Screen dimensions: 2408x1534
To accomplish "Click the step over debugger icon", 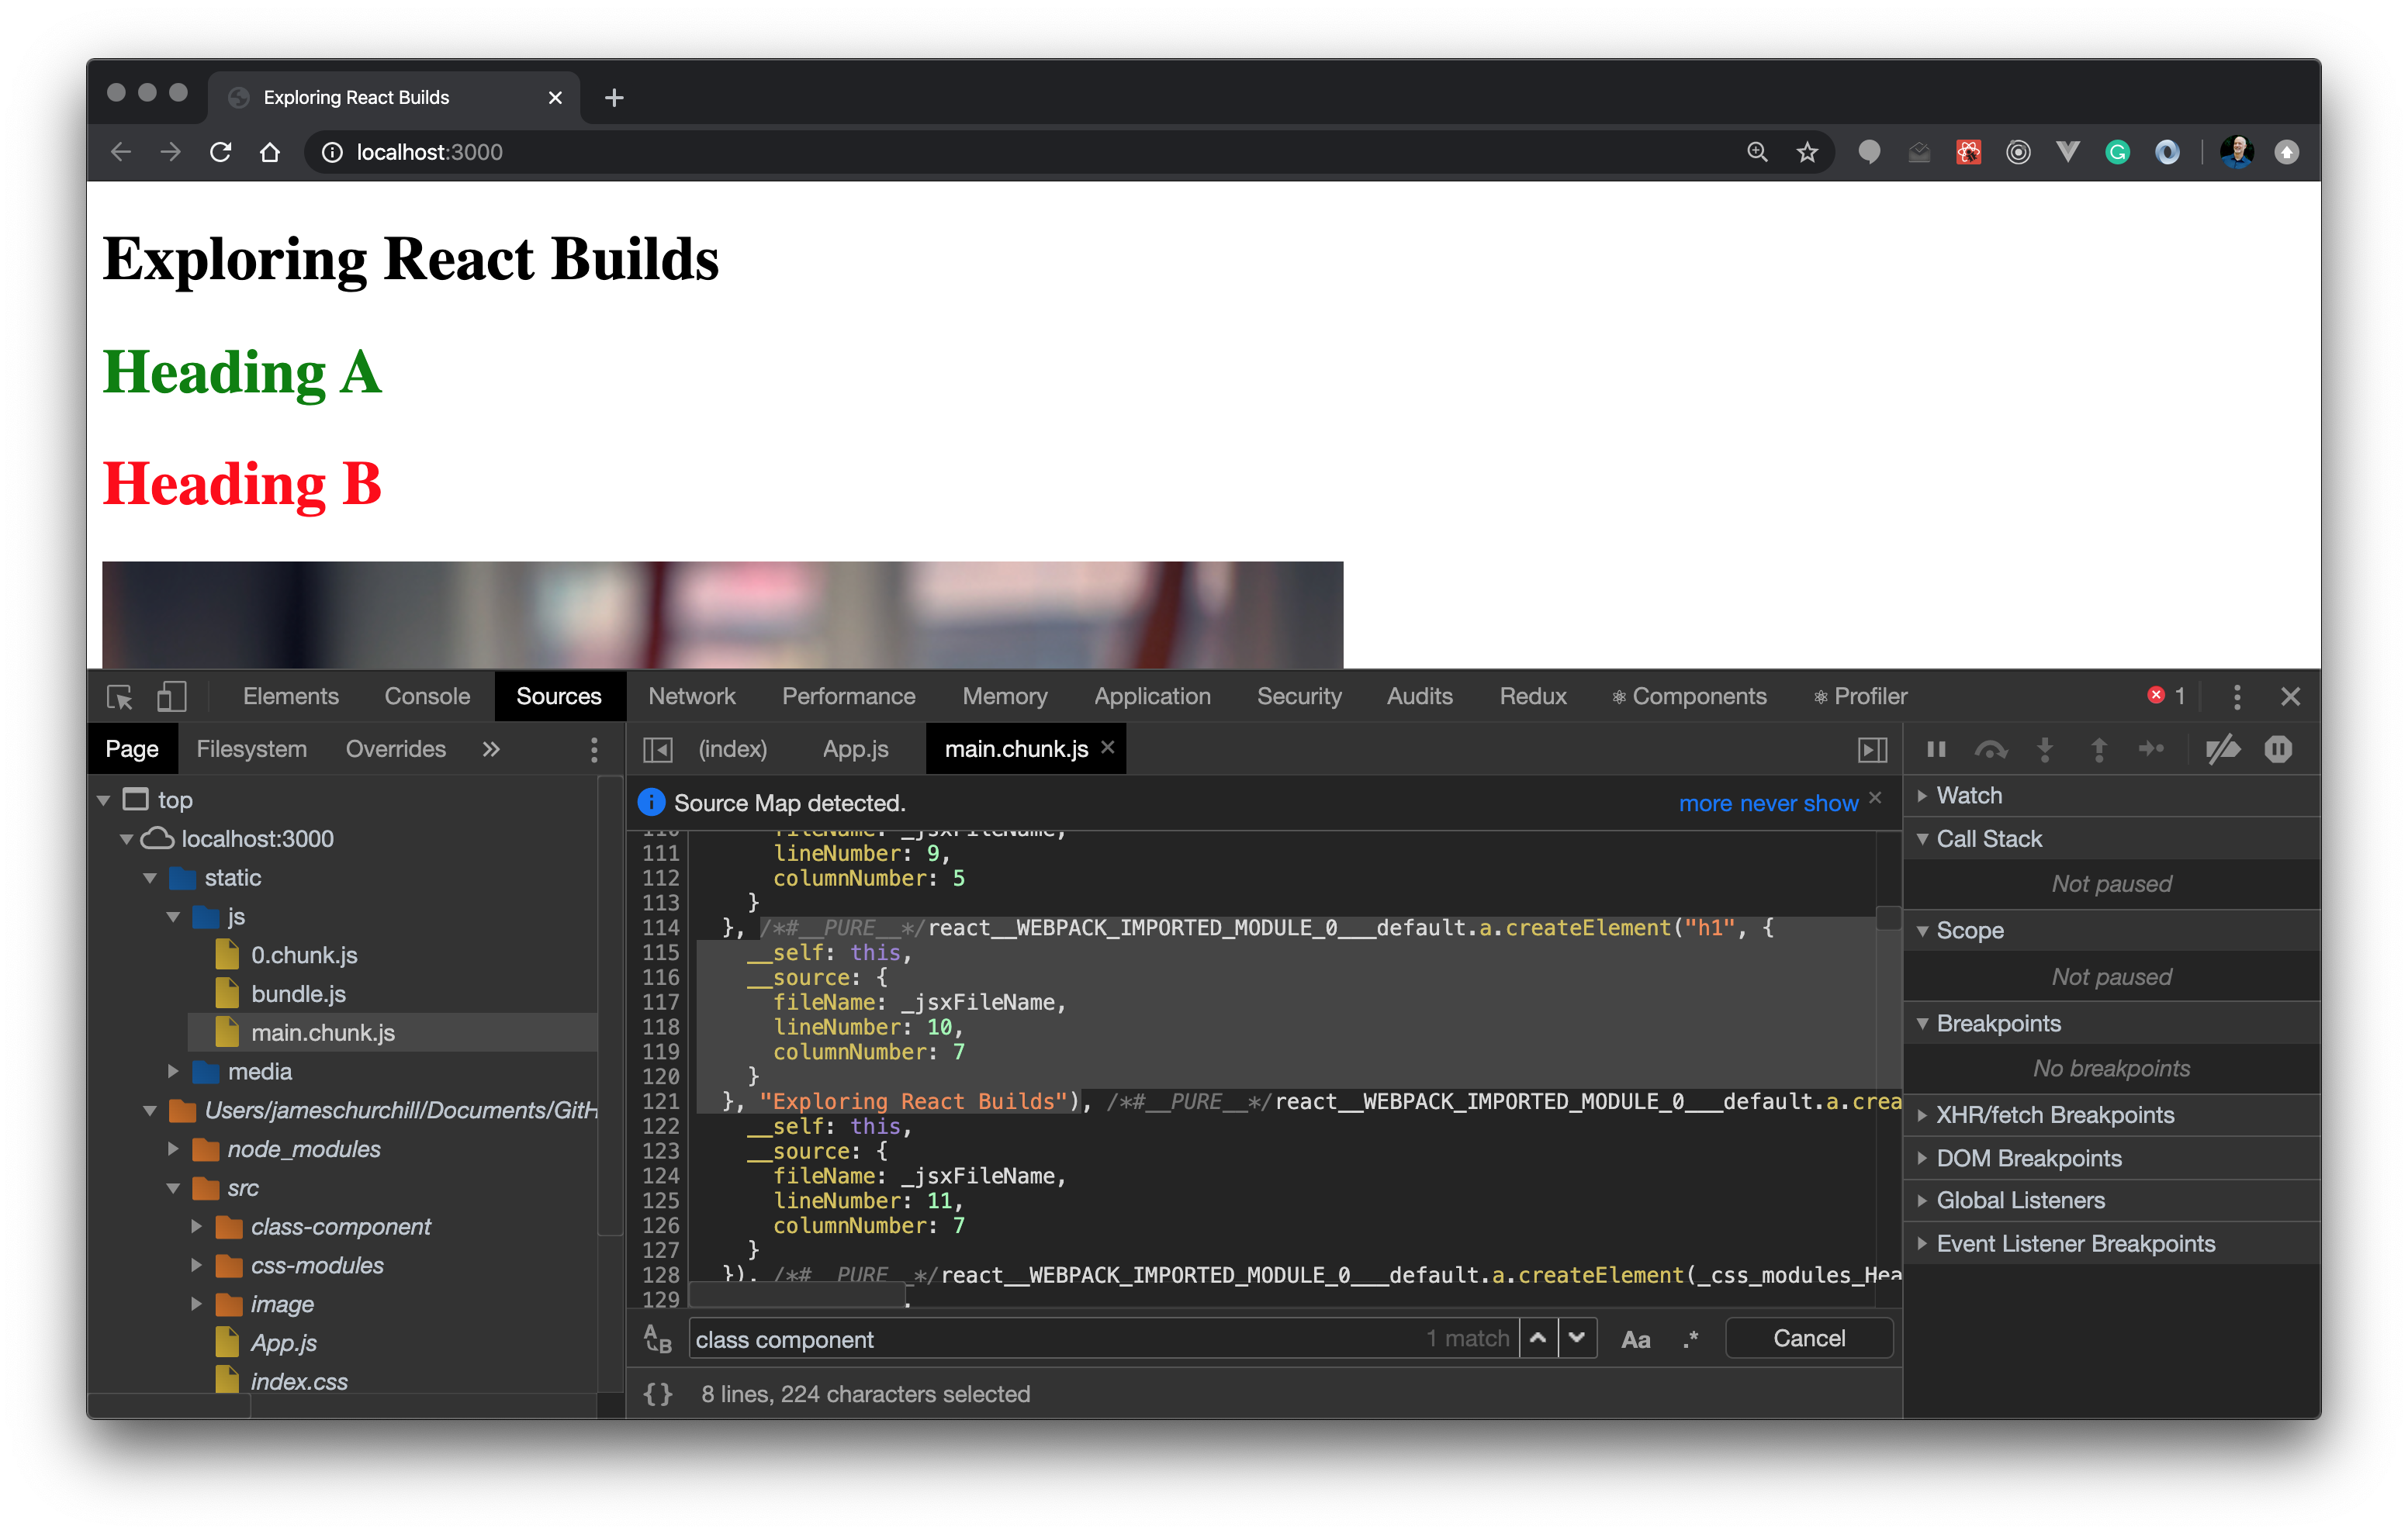I will coord(1990,749).
